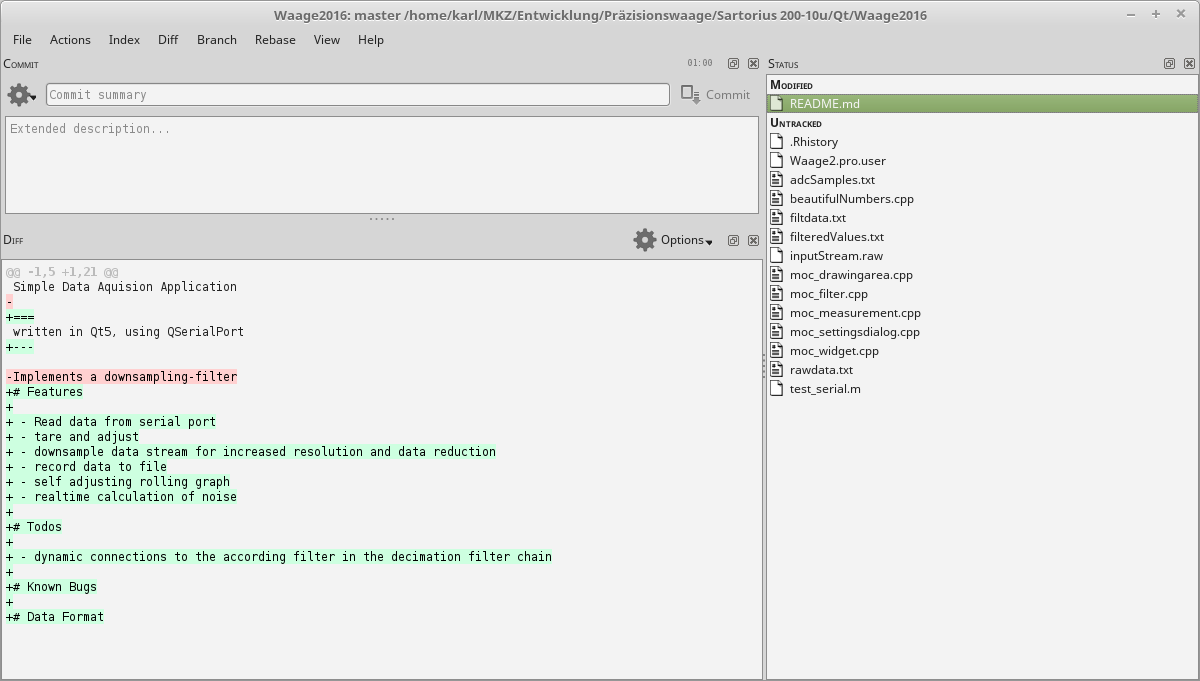This screenshot has width=1200, height=681.
Task: Click the '# Known Bugs' diff line
Action: pos(51,587)
